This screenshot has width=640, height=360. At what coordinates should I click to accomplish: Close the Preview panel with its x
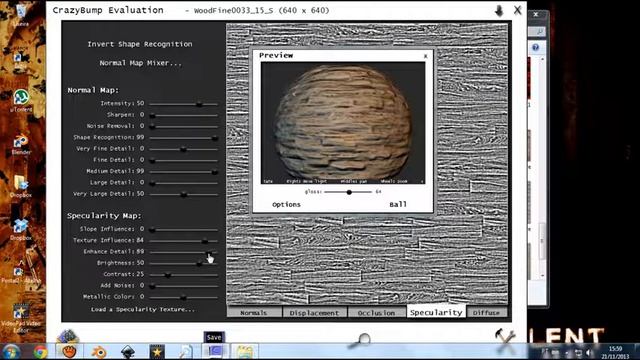point(425,56)
